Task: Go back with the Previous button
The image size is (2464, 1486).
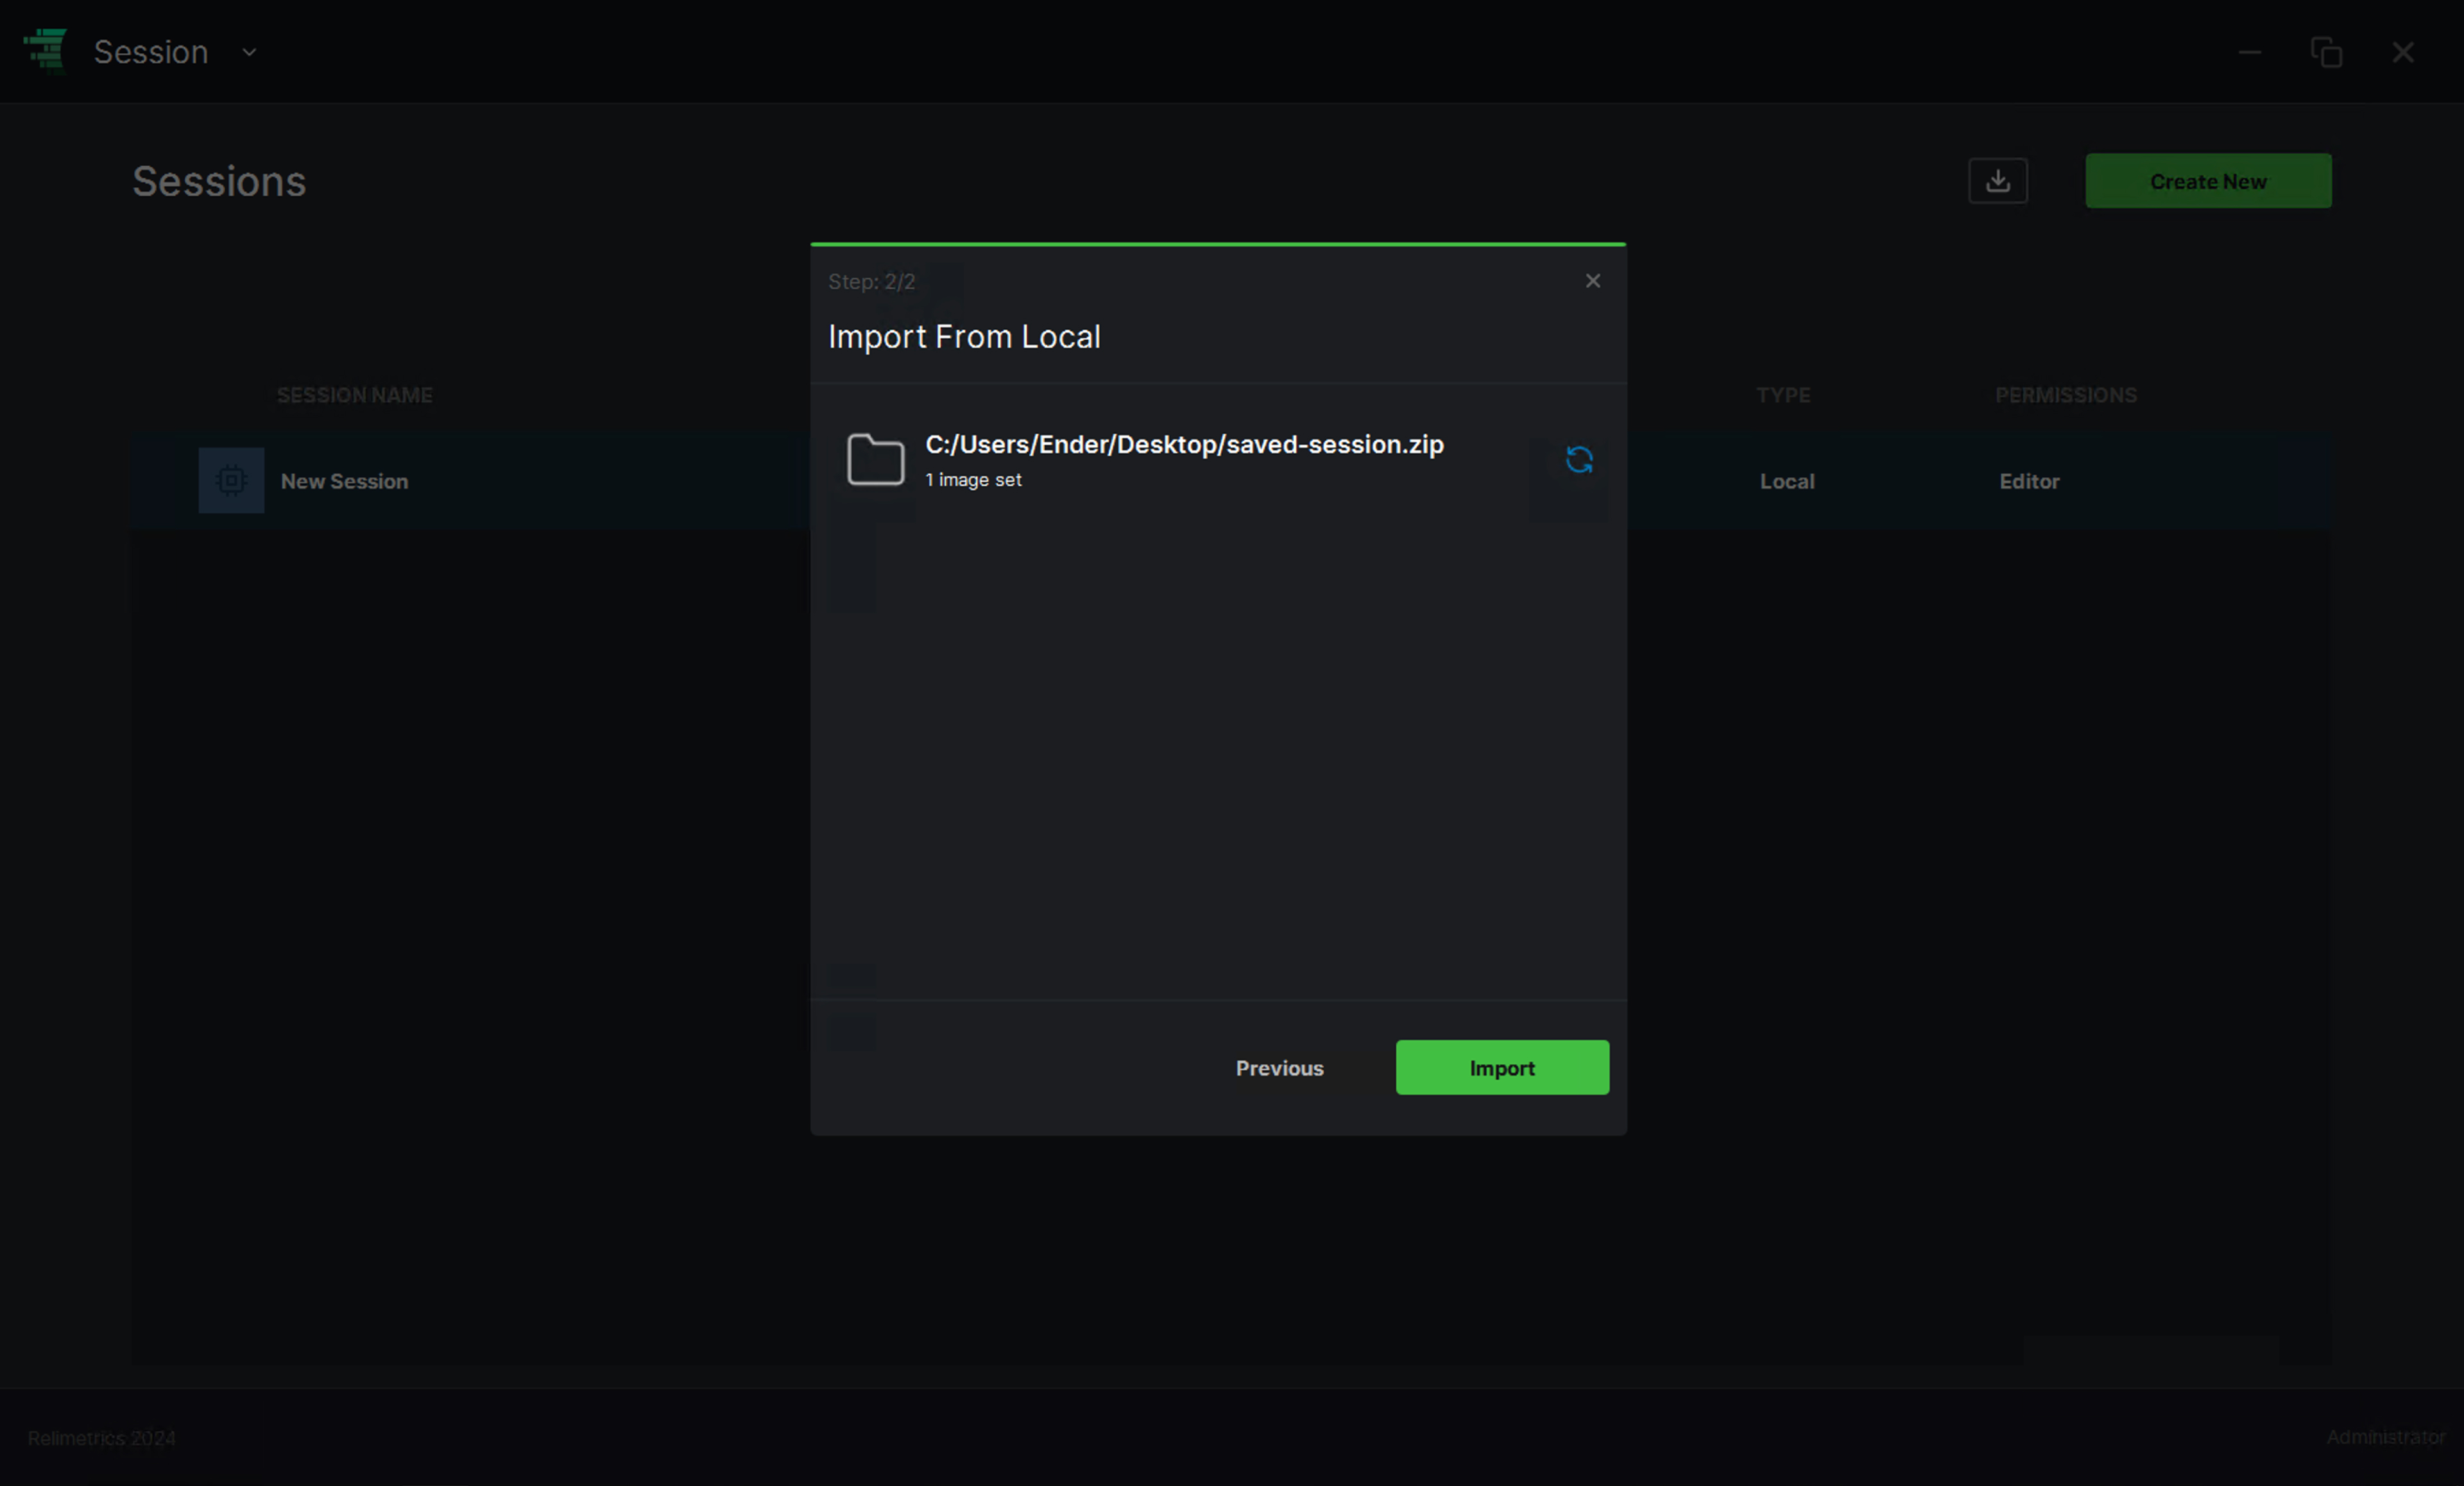Action: click(1279, 1067)
